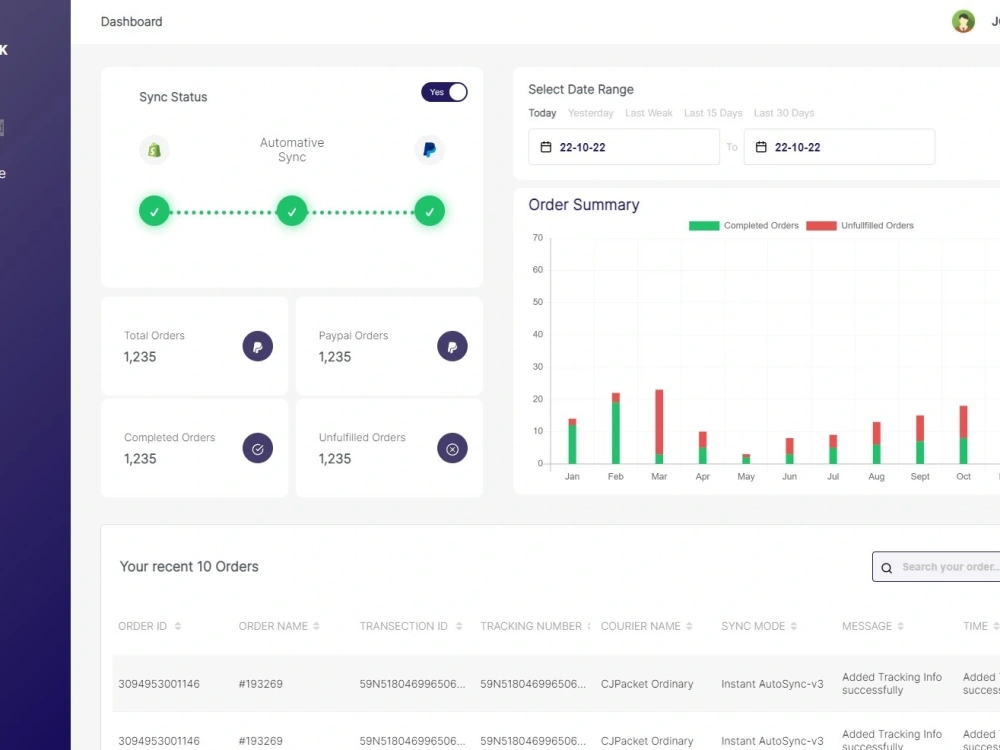Image resolution: width=1000 pixels, height=750 pixels.
Task: Open the end date 22-10-22 field
Action: [x=839, y=147]
